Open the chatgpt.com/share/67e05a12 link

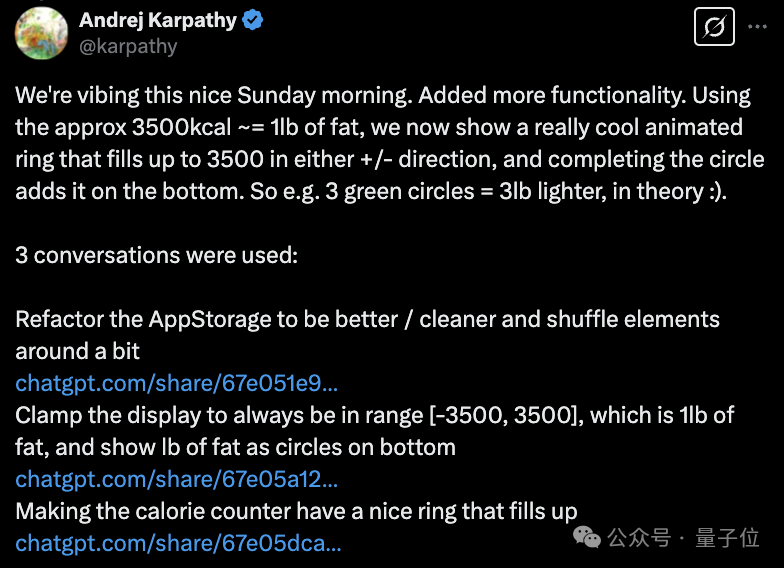pos(176,479)
